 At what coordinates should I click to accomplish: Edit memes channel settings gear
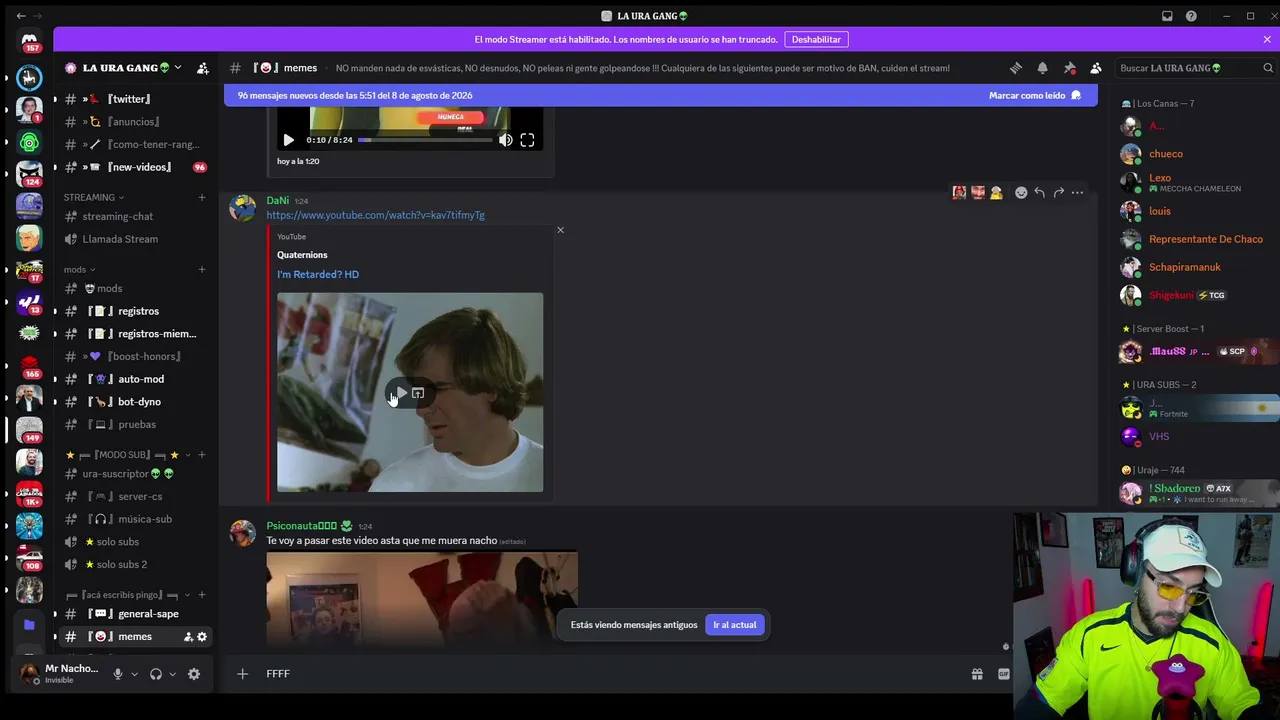[x=202, y=637]
